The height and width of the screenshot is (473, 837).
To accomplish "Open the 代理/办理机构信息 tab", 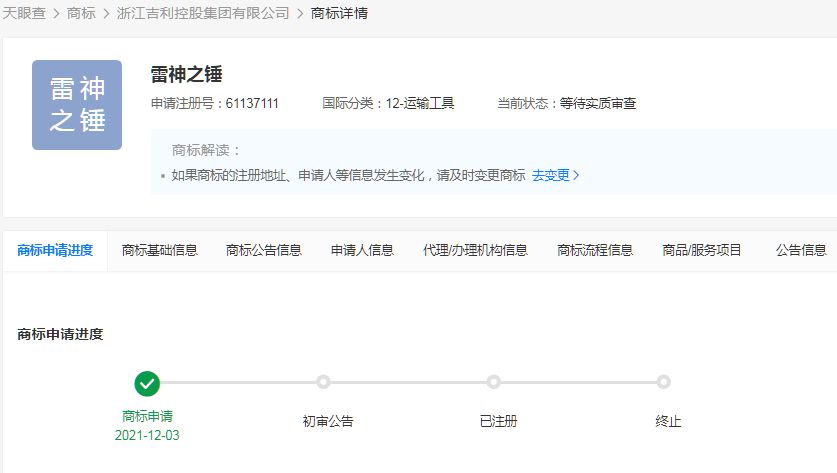I will click(x=475, y=250).
